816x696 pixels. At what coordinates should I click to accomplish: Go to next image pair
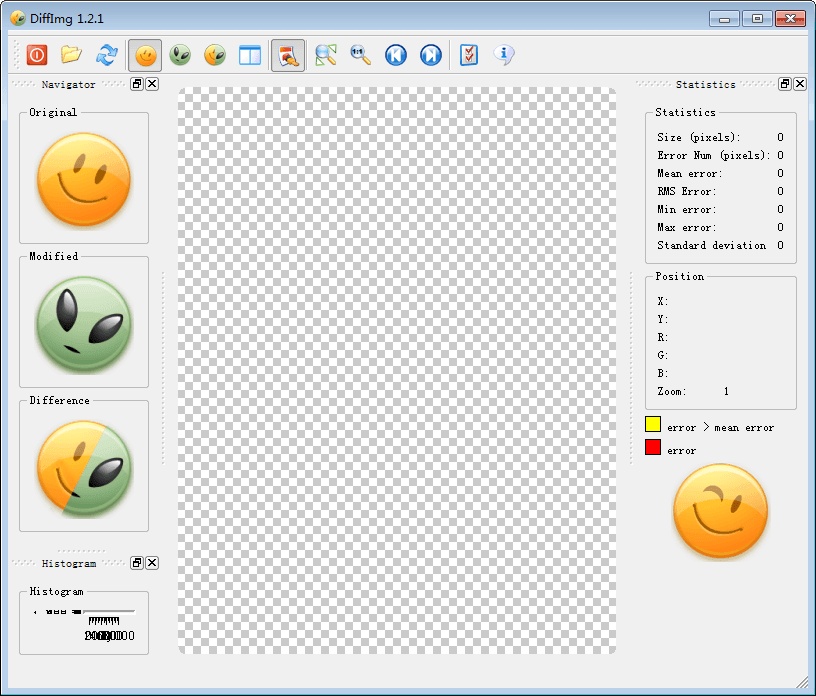pos(430,55)
